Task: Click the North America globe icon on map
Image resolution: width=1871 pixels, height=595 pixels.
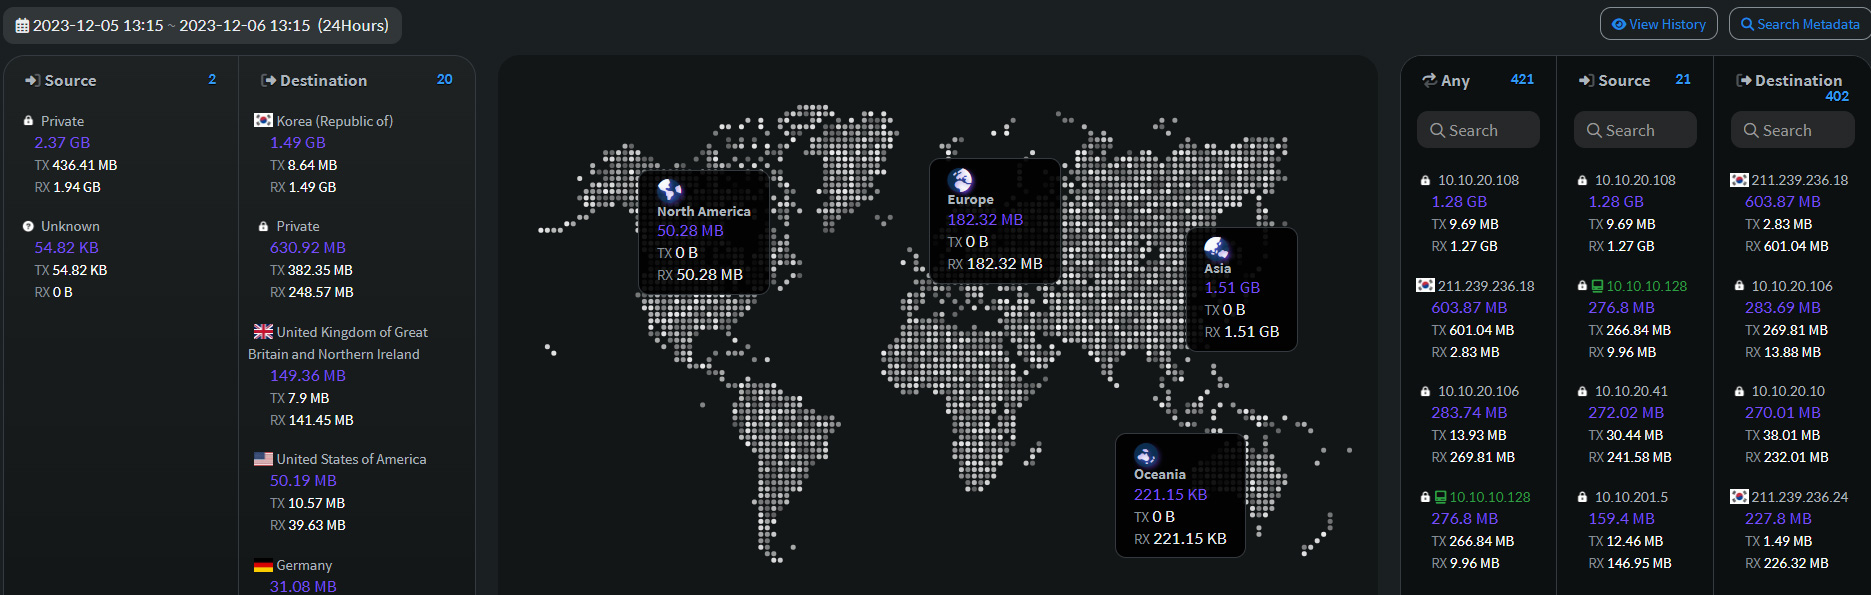Action: 669,190
